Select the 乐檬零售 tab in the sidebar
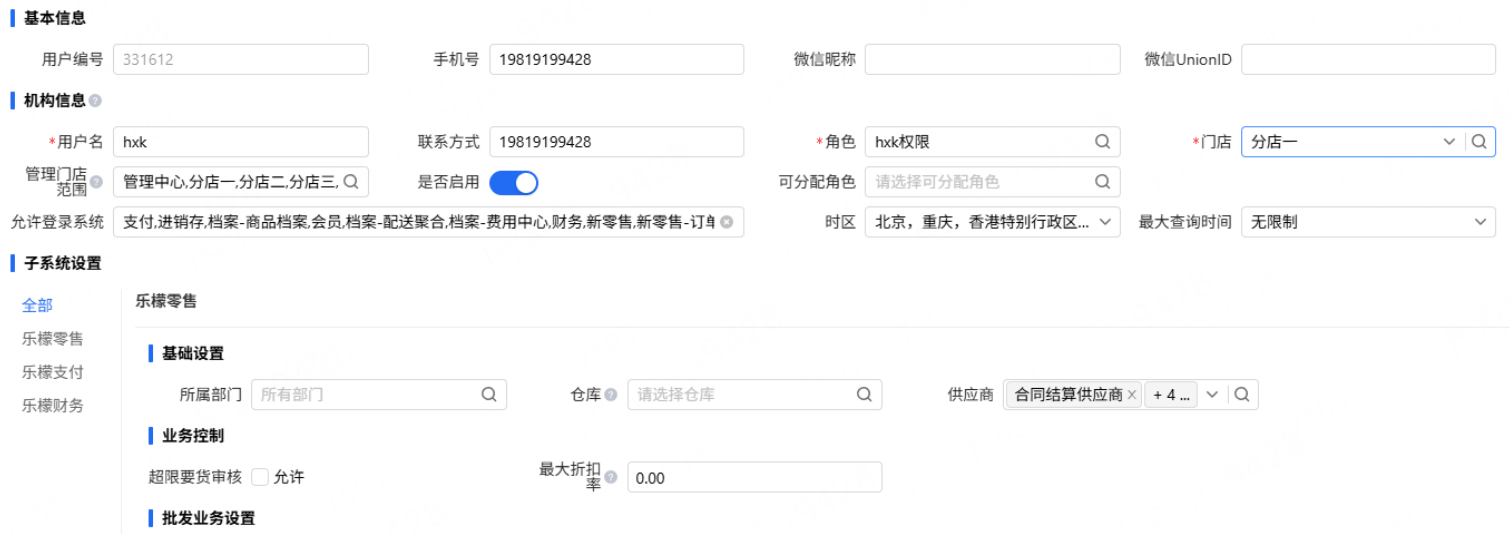The image size is (1510, 534). coord(53,339)
